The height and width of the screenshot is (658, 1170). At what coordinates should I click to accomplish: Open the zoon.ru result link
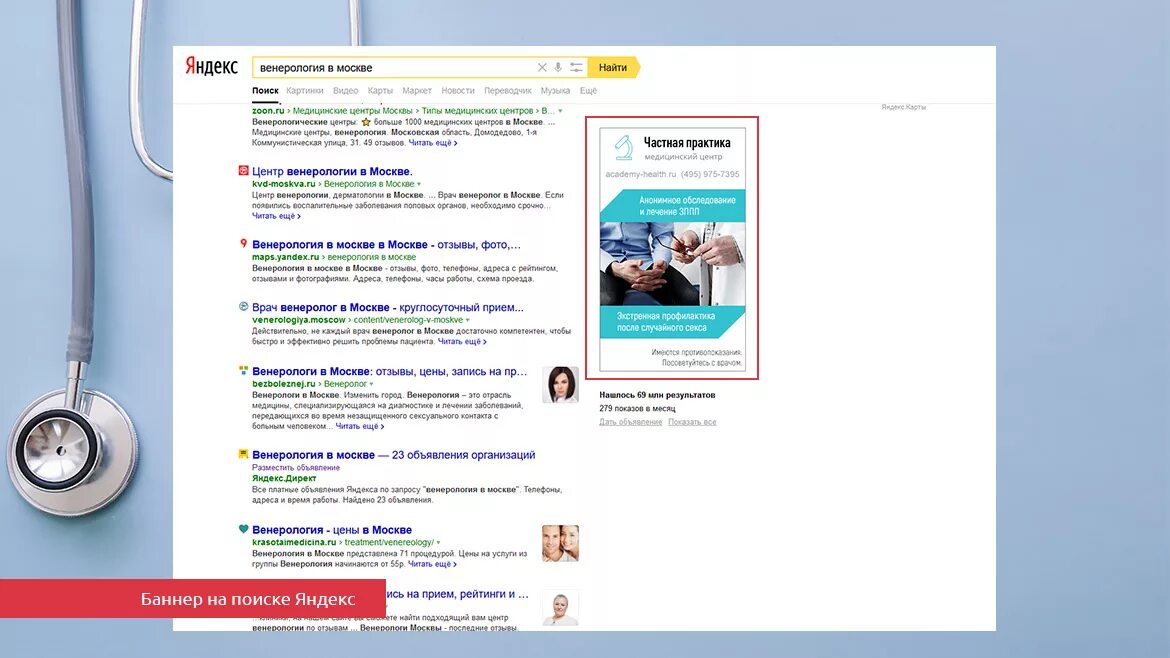tap(268, 110)
